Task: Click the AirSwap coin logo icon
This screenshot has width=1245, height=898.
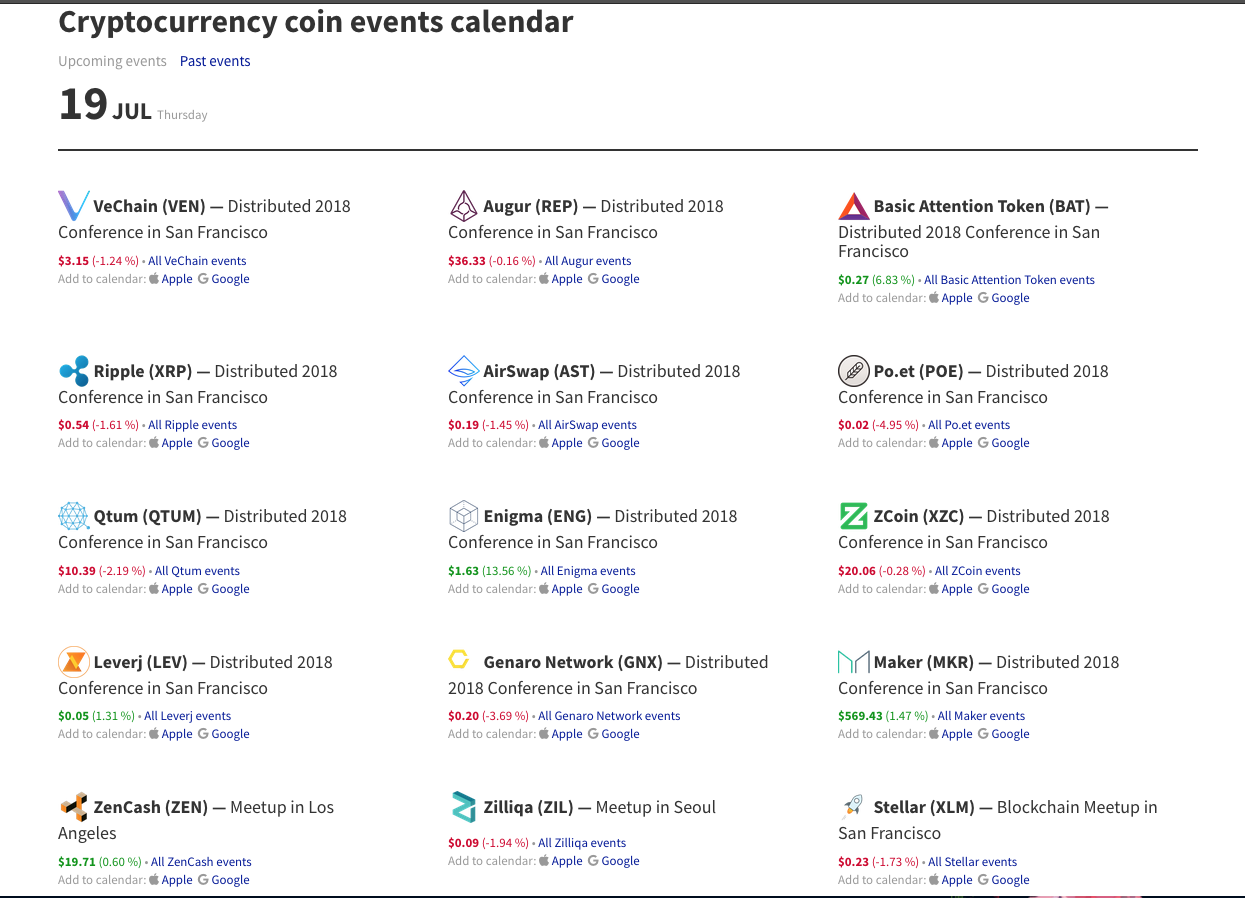Action: [464, 371]
